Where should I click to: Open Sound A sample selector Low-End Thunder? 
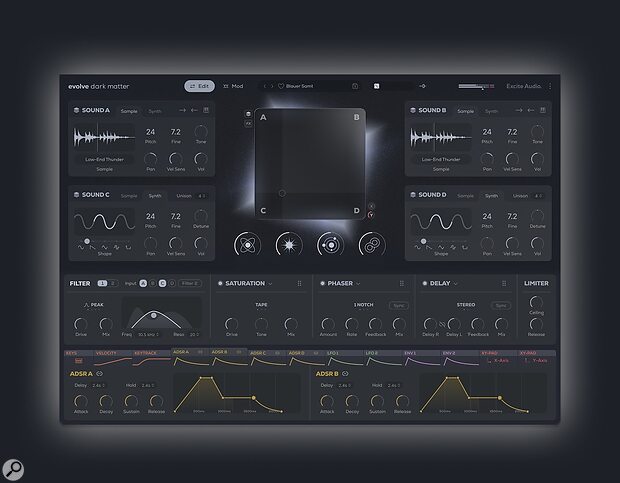[104, 159]
